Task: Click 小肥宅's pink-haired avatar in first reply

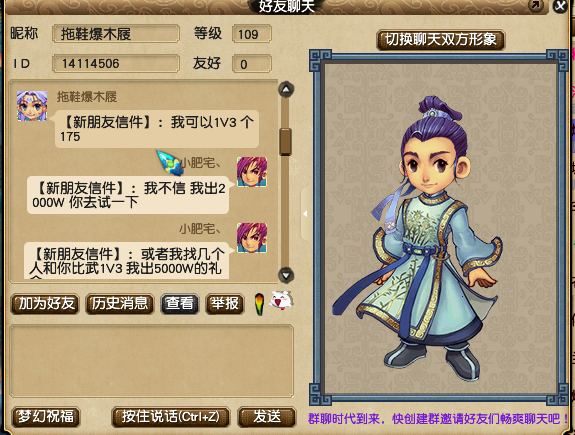Action: [252, 172]
